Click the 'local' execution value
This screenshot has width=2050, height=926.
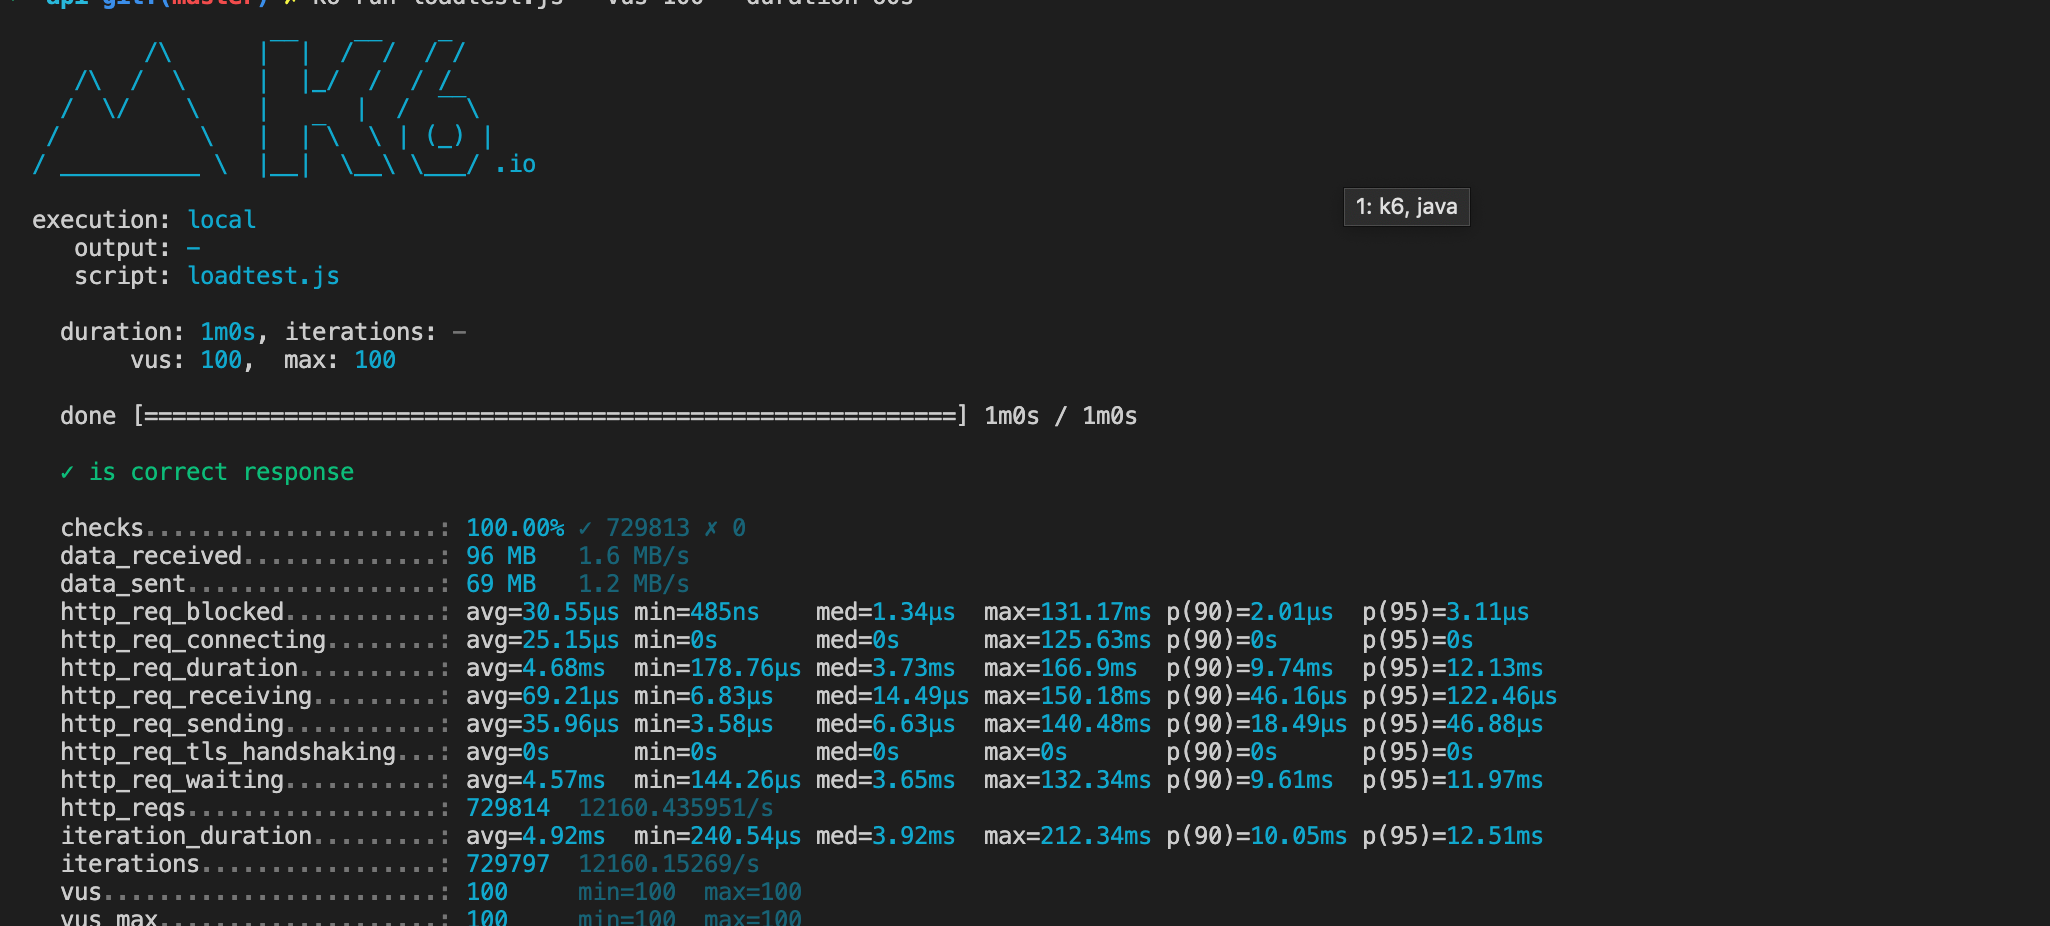221,220
